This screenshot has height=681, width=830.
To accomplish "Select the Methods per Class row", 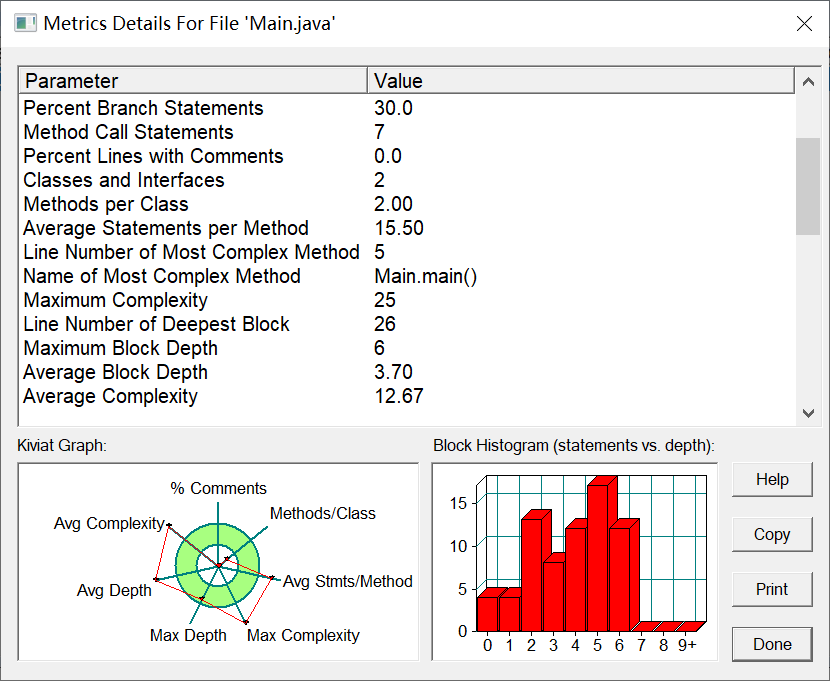I will point(407,204).
